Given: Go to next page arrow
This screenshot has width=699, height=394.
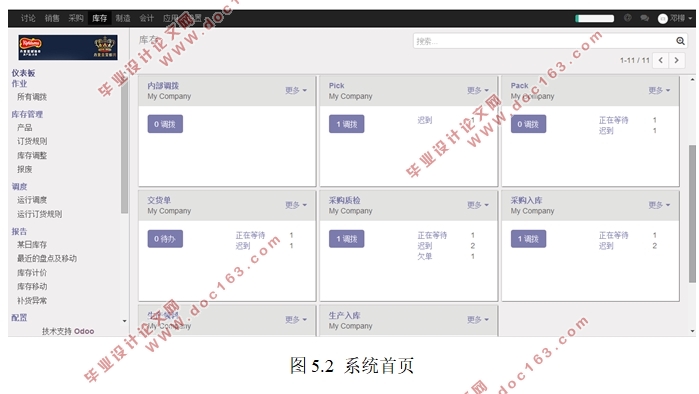Looking at the screenshot, I should click(x=676, y=60).
